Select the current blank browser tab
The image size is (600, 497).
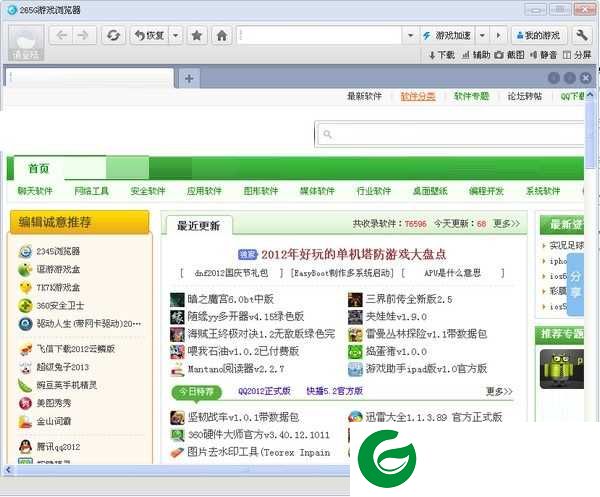click(x=89, y=78)
